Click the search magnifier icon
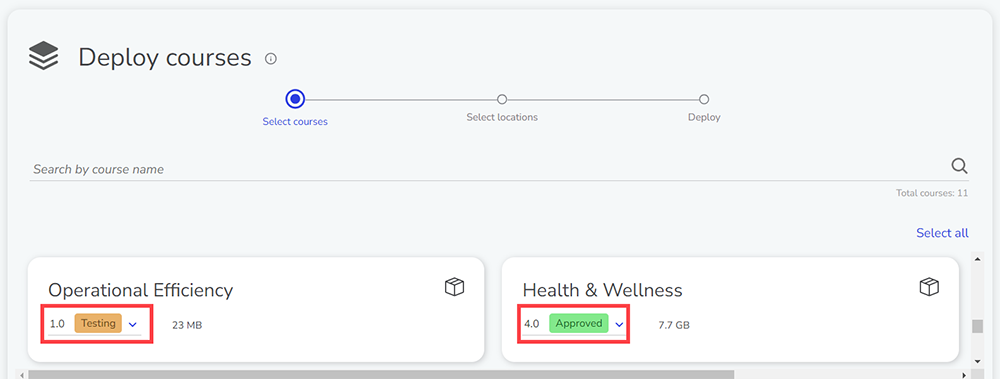Screen dimensions: 1000x379 click(959, 166)
